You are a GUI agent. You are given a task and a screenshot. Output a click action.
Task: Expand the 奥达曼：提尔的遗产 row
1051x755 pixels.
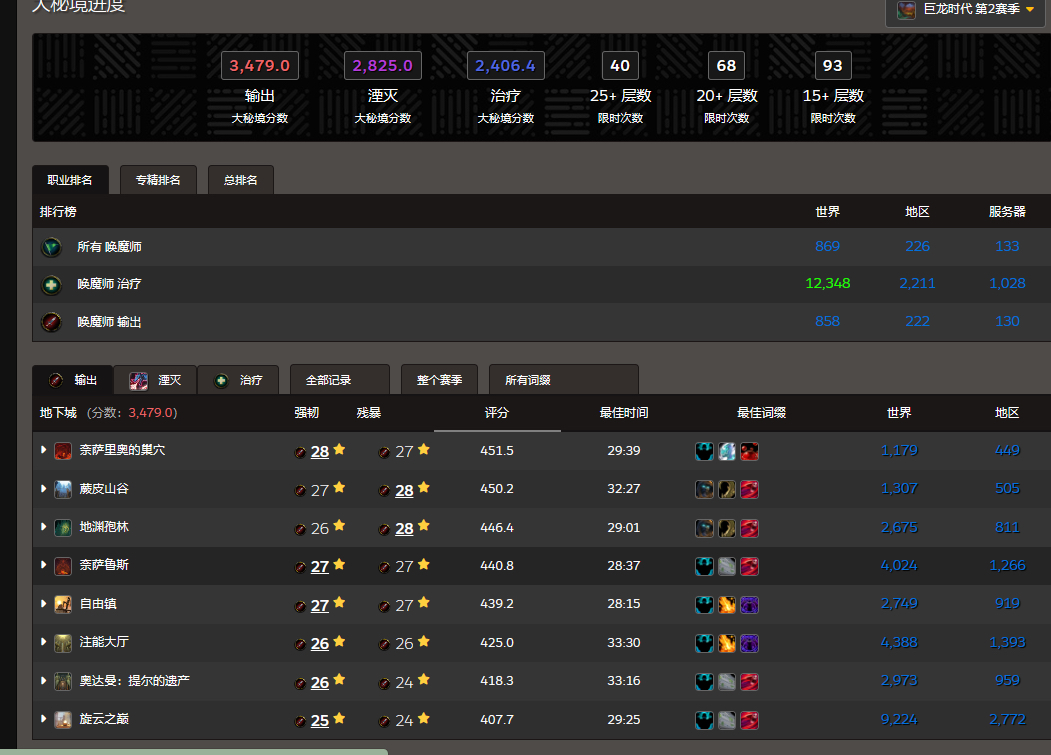pyautogui.click(x=43, y=681)
